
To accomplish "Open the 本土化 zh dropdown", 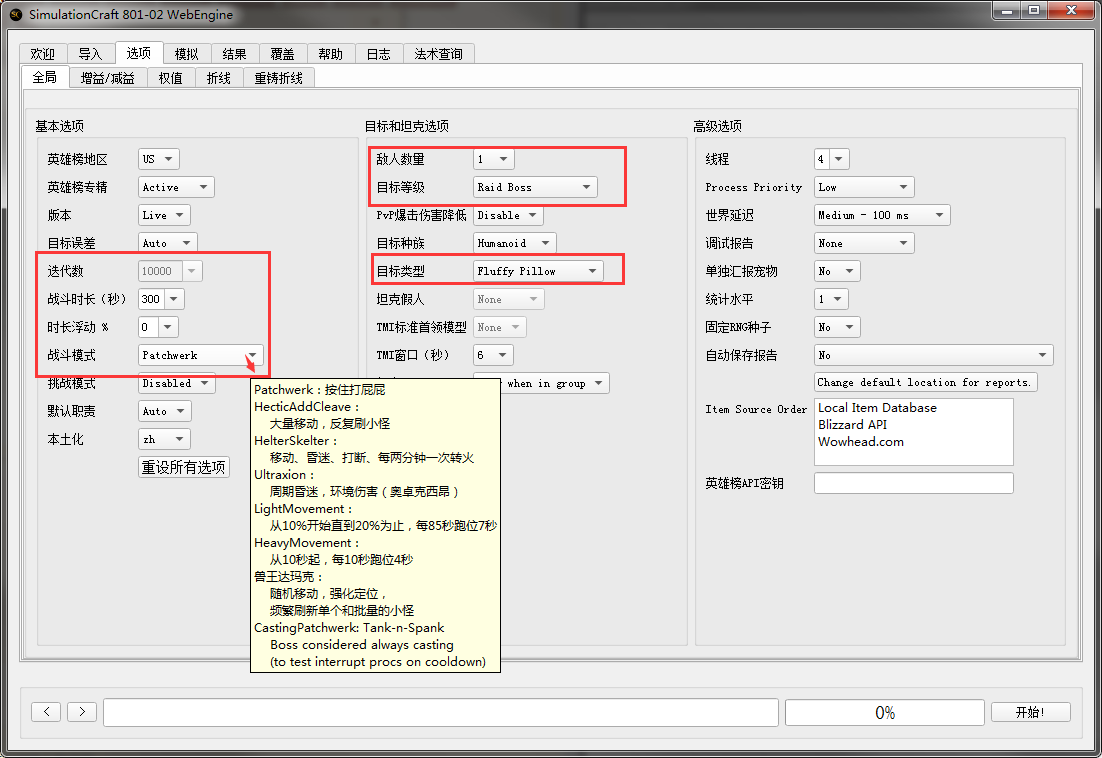I will 164,439.
